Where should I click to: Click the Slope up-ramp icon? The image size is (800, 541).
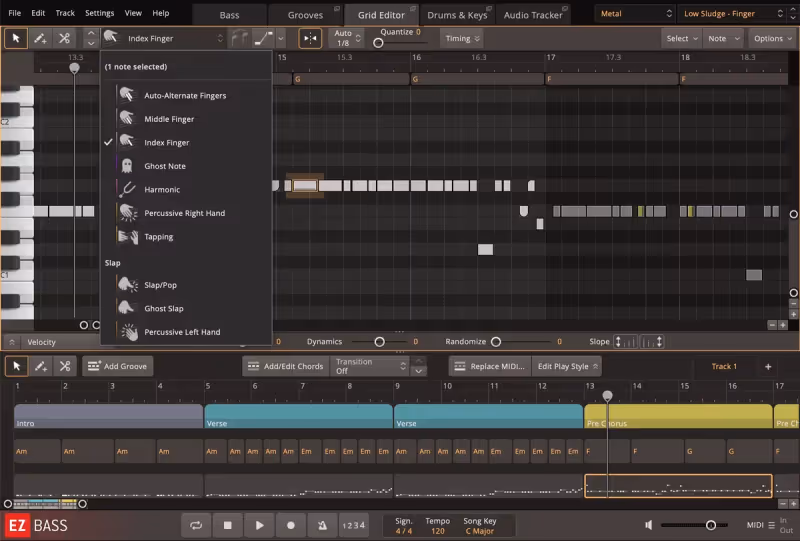(625, 342)
